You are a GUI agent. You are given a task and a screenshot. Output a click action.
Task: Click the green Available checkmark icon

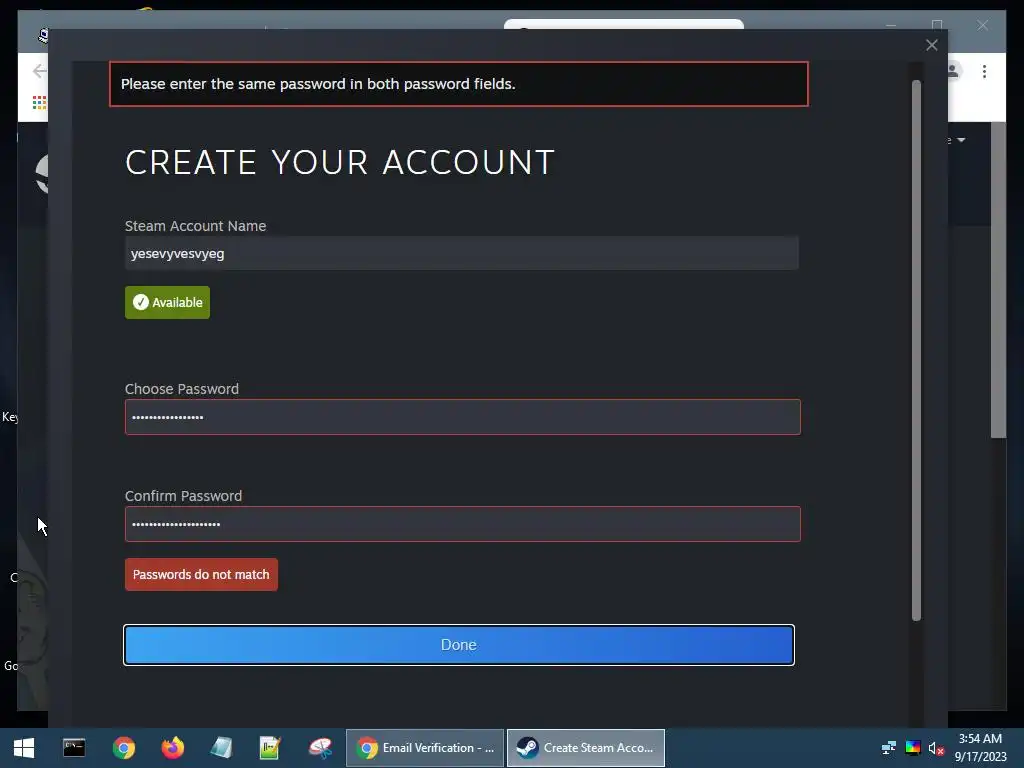click(x=140, y=302)
